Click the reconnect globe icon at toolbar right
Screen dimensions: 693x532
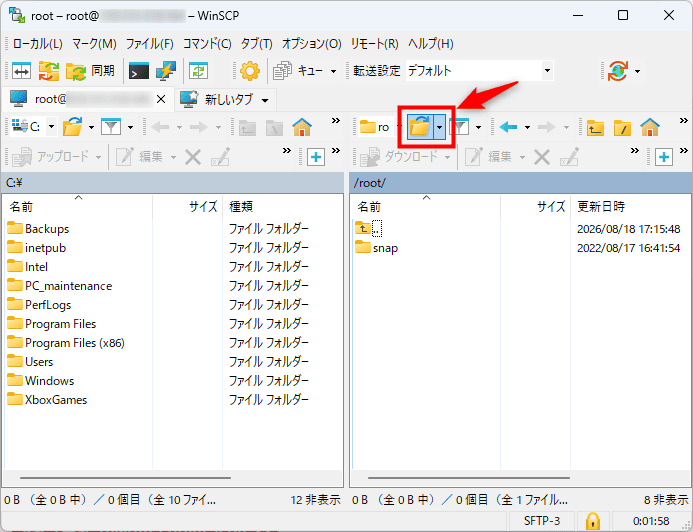point(617,71)
